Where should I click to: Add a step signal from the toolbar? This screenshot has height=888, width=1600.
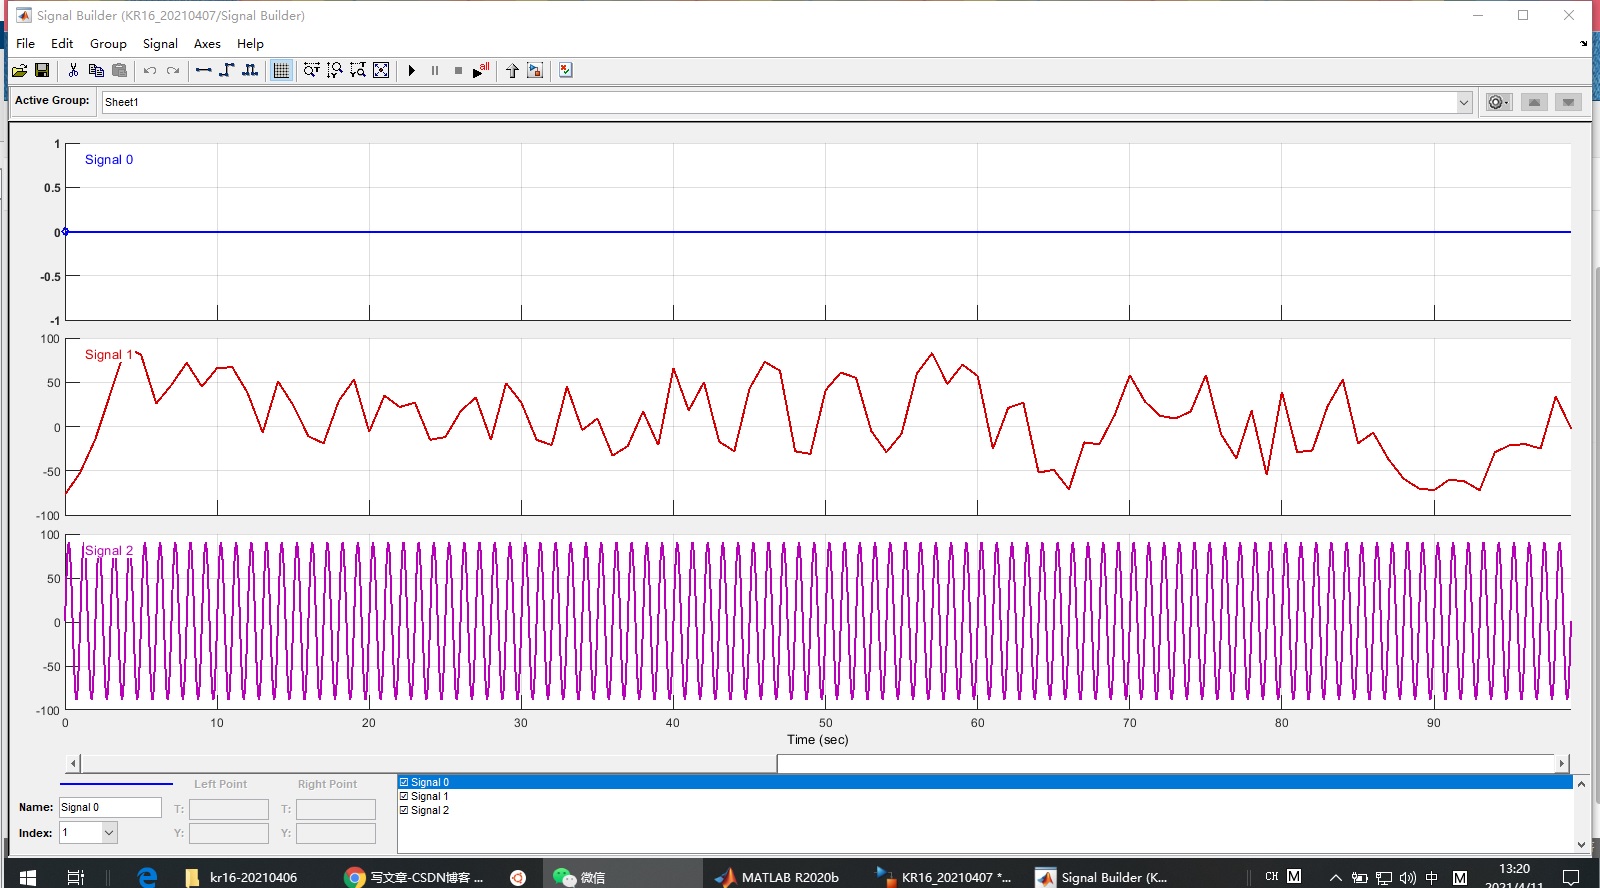(227, 70)
